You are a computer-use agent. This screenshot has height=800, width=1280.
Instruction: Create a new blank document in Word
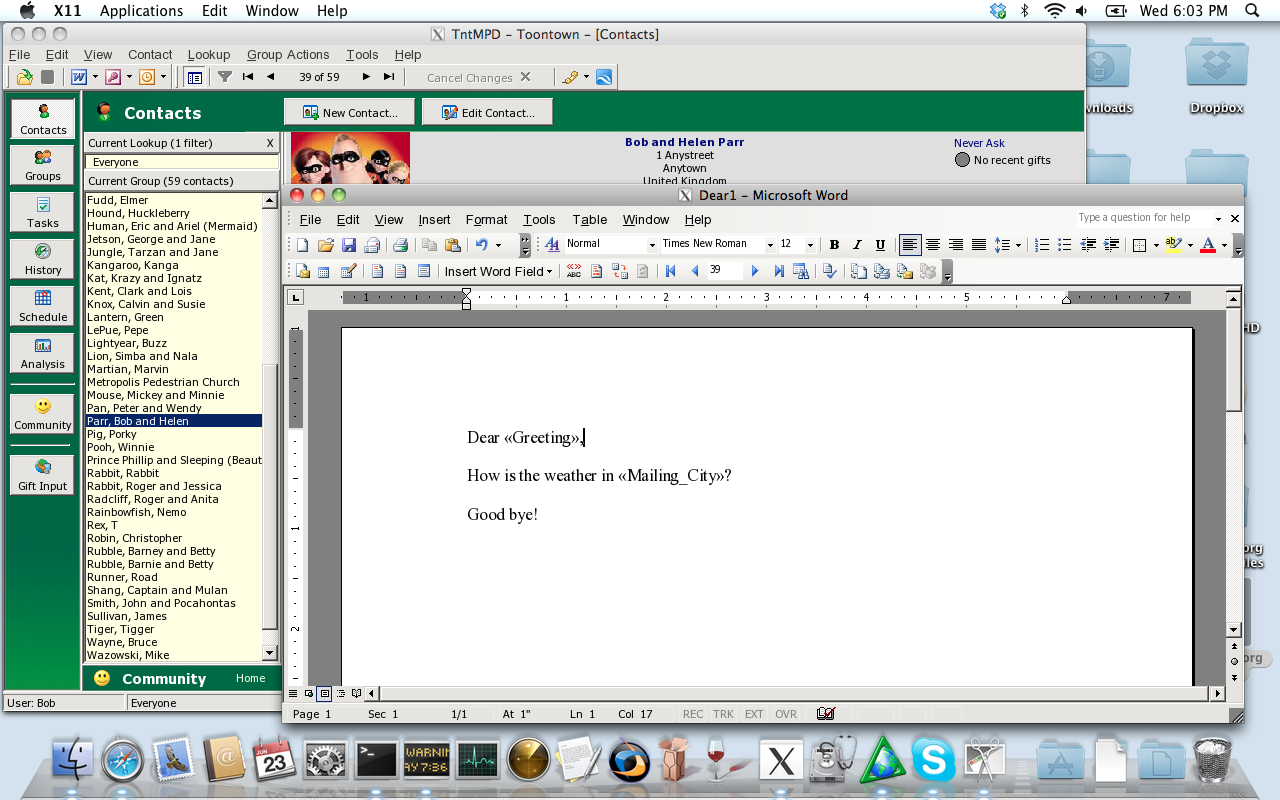(x=302, y=245)
